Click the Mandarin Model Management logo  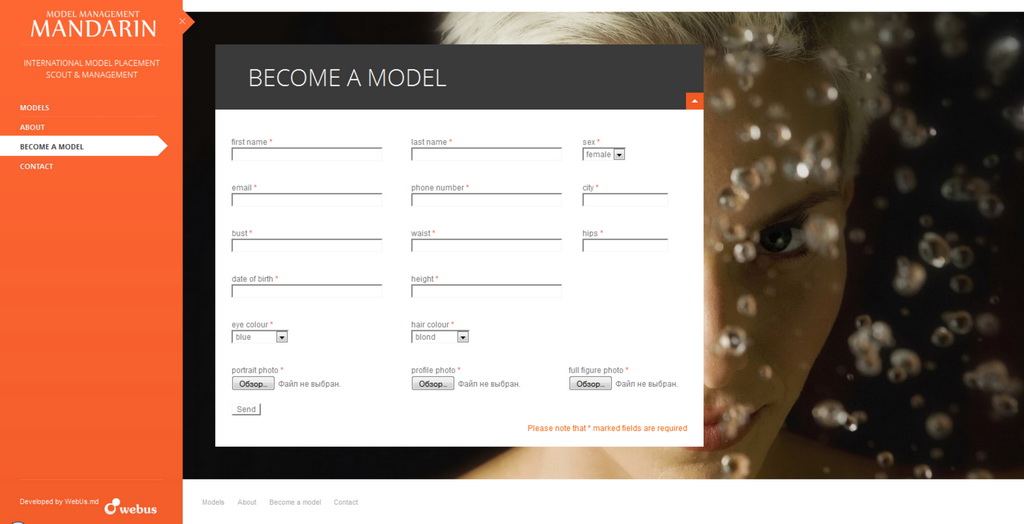point(92,25)
